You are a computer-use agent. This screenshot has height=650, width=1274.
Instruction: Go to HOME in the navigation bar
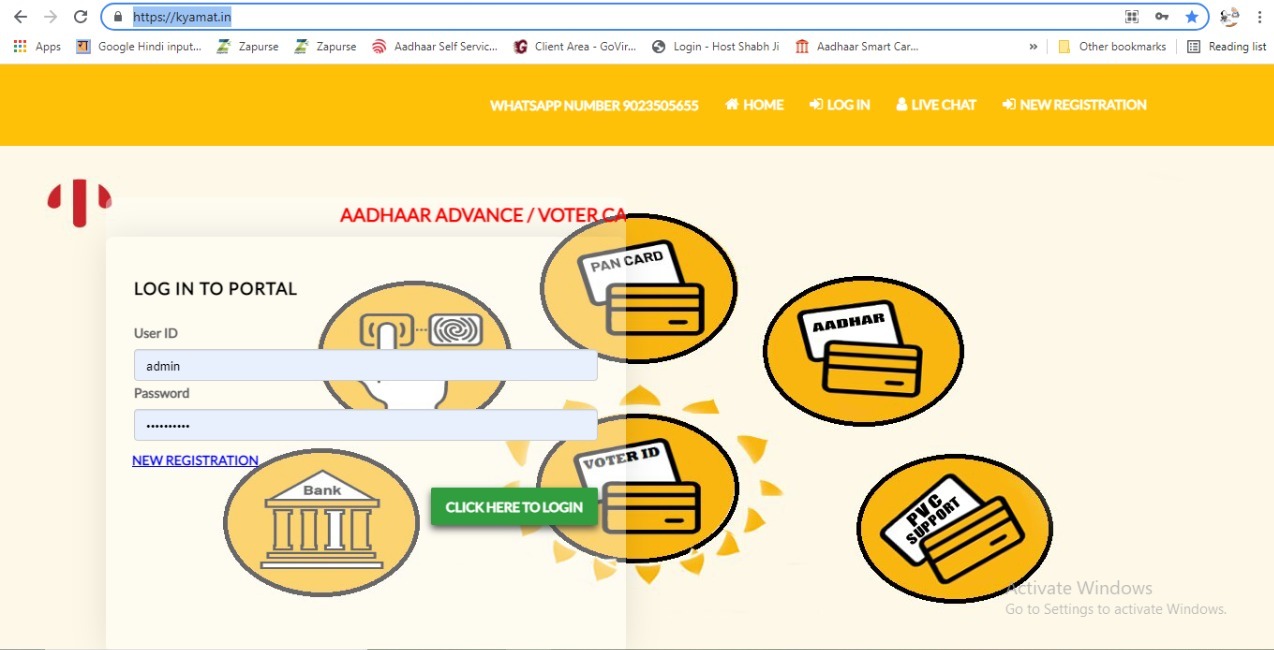754,104
